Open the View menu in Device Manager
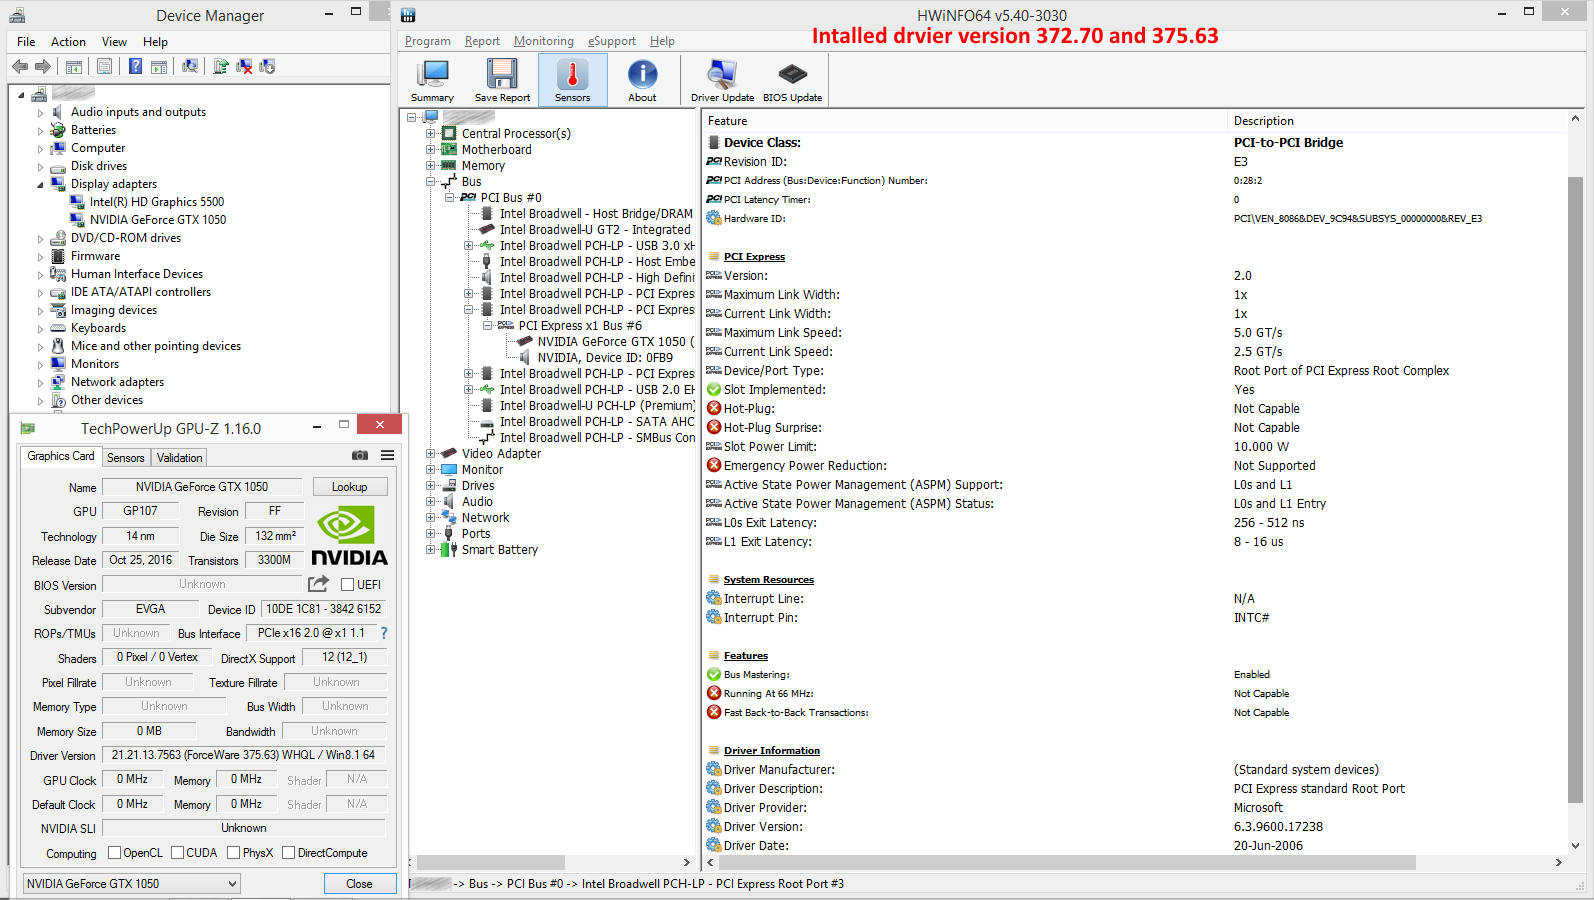The width and height of the screenshot is (1594, 900). click(x=114, y=42)
